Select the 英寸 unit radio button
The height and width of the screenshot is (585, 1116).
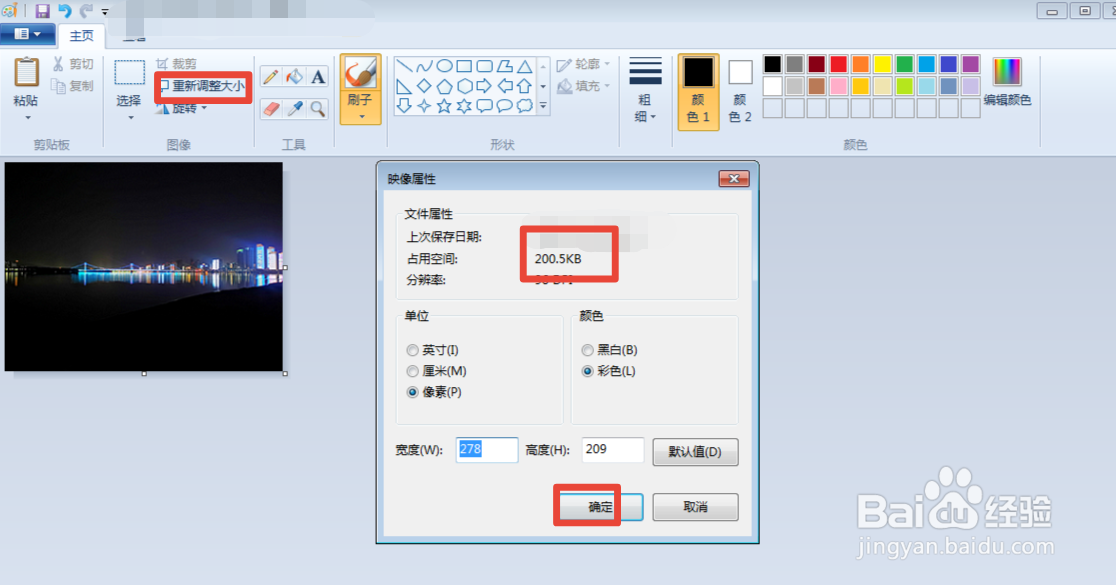[412, 350]
